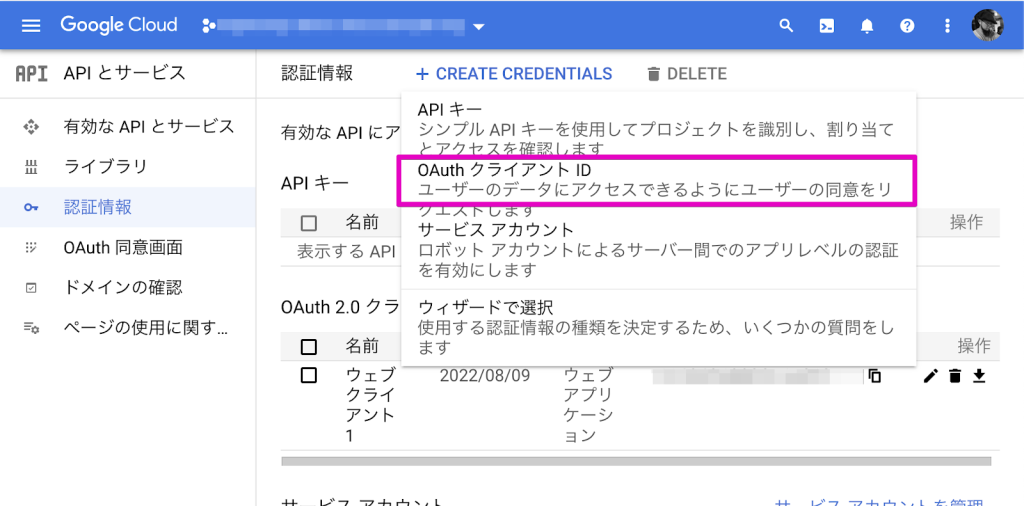1024x506 pixels.
Task: Download ウェブ クライアント 1 client JSON
Action: [978, 375]
